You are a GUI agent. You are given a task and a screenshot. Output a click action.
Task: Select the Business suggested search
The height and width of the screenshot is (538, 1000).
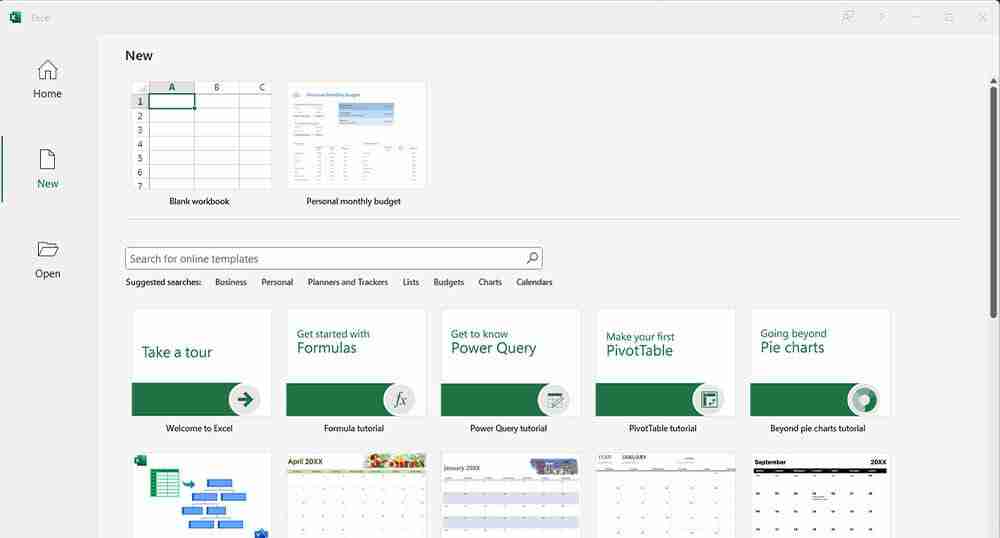(231, 282)
